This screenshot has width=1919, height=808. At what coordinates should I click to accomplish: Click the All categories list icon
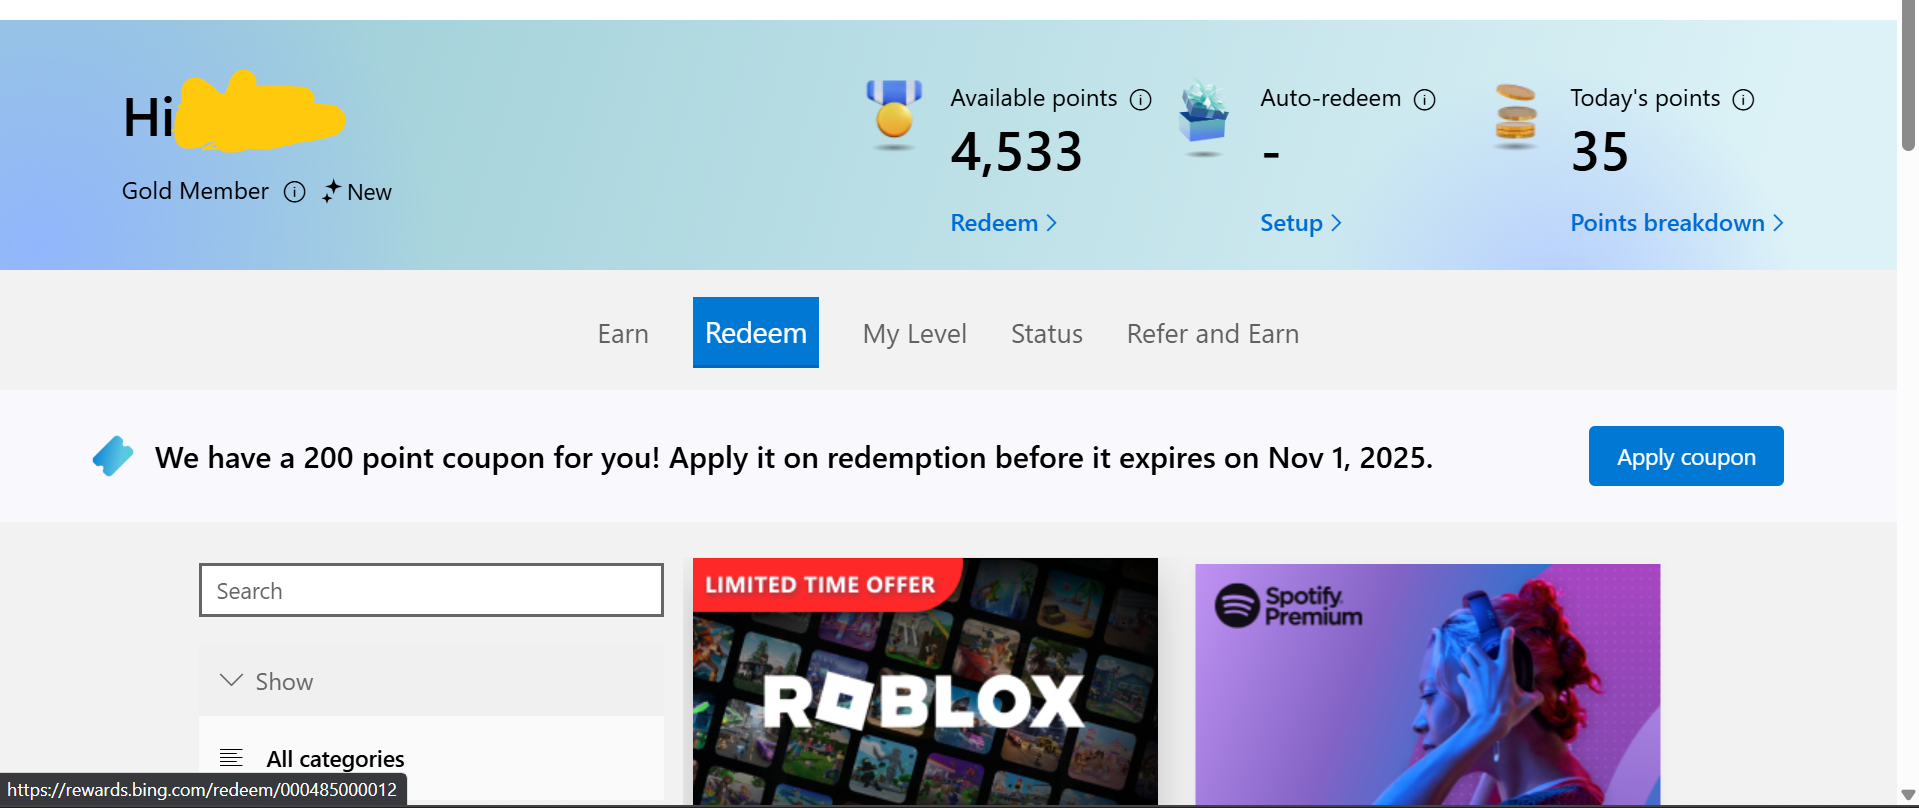pos(231,758)
